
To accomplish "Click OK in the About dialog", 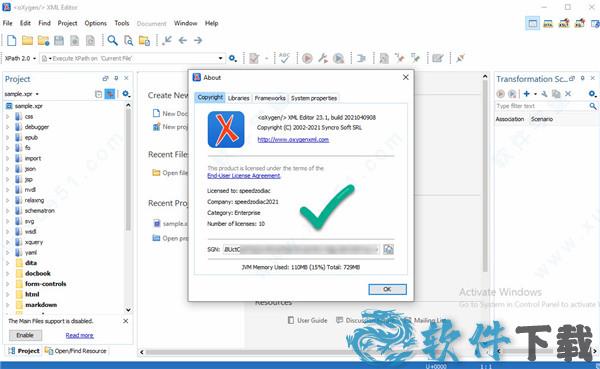I will tap(387, 289).
